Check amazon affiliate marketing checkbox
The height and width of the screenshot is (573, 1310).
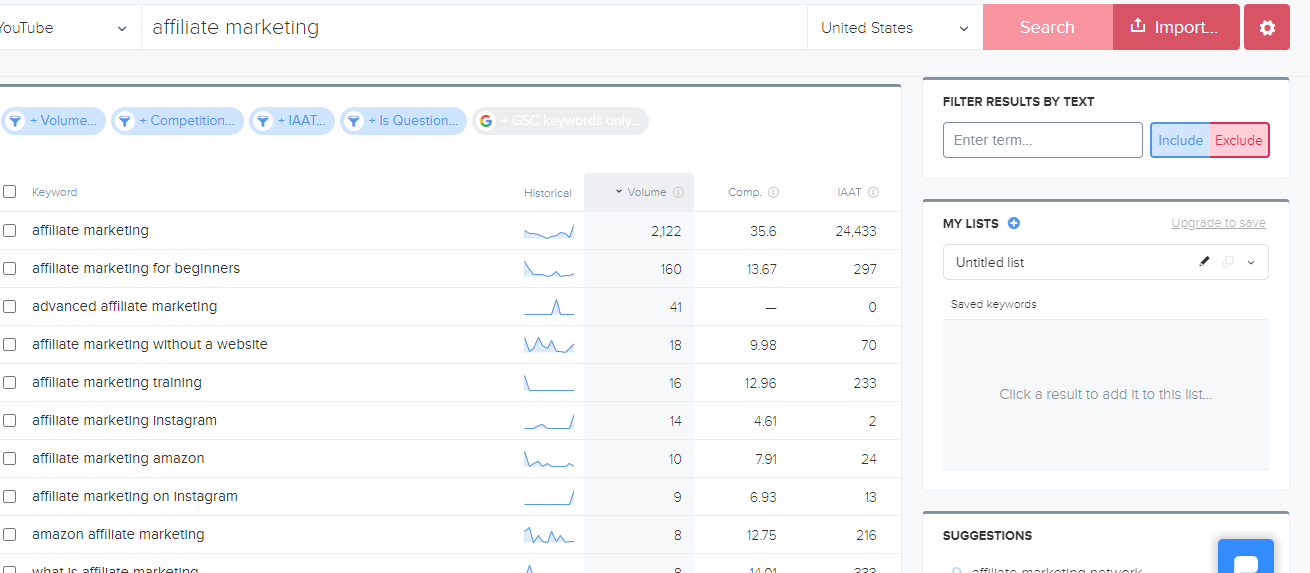10,534
